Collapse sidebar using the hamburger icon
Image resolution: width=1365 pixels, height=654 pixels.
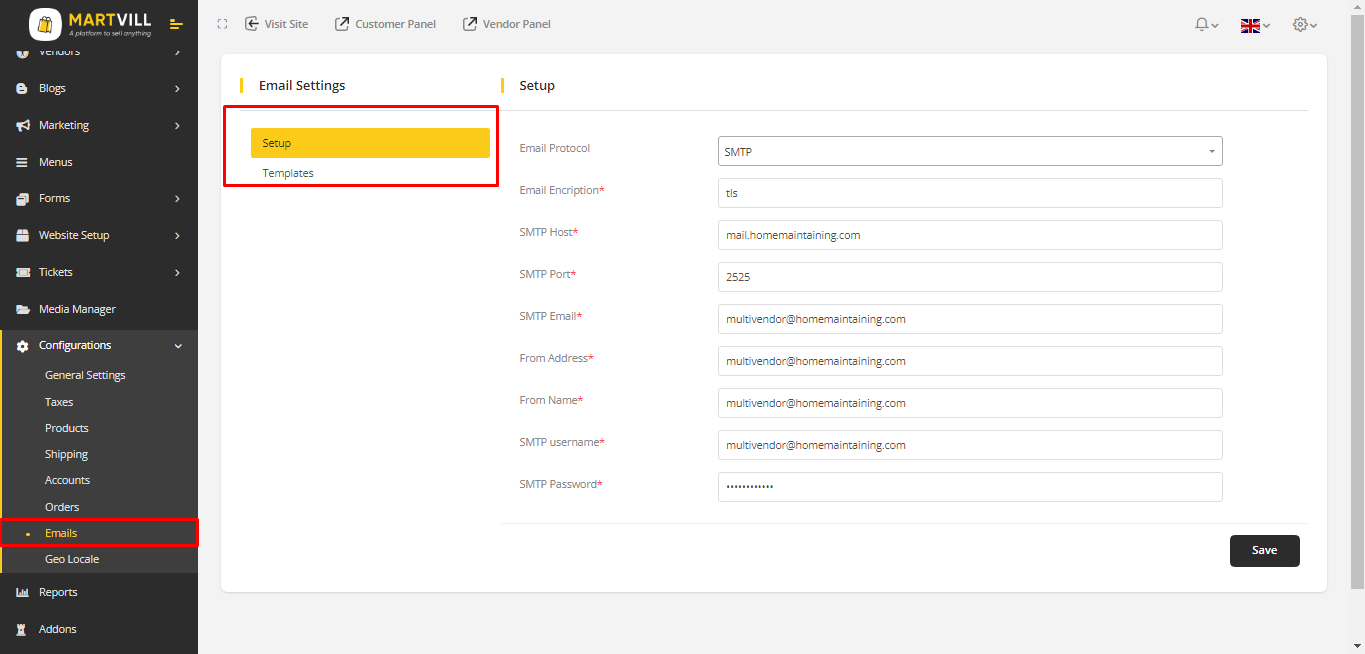176,24
